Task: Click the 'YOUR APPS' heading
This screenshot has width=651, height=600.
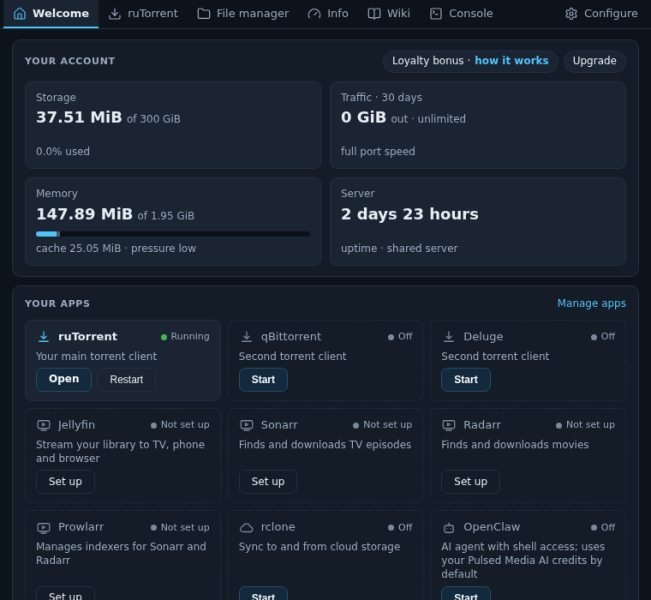Action: [x=57, y=304]
